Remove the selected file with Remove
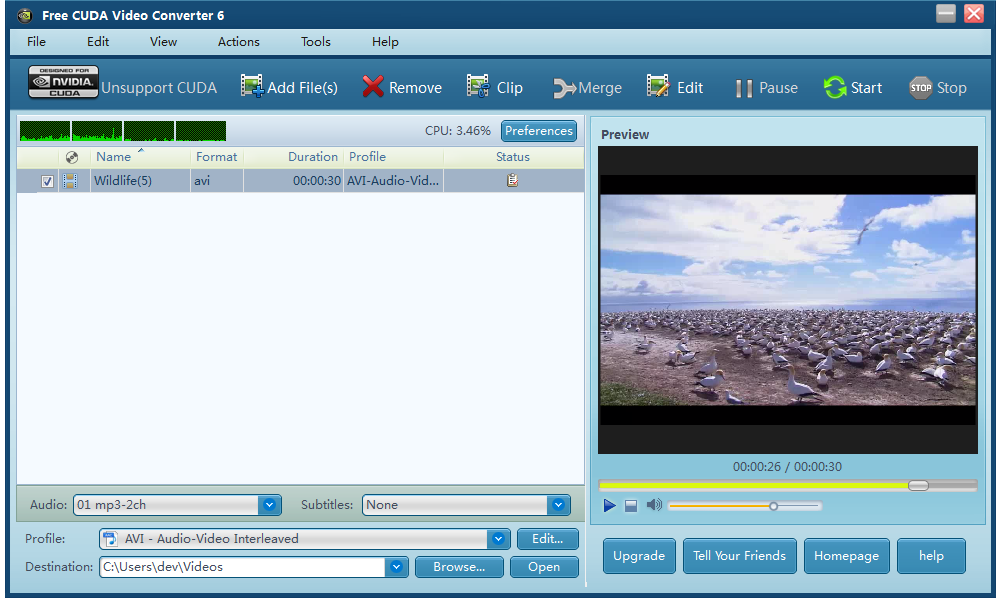The width and height of the screenshot is (1001, 598). pyautogui.click(x=402, y=87)
